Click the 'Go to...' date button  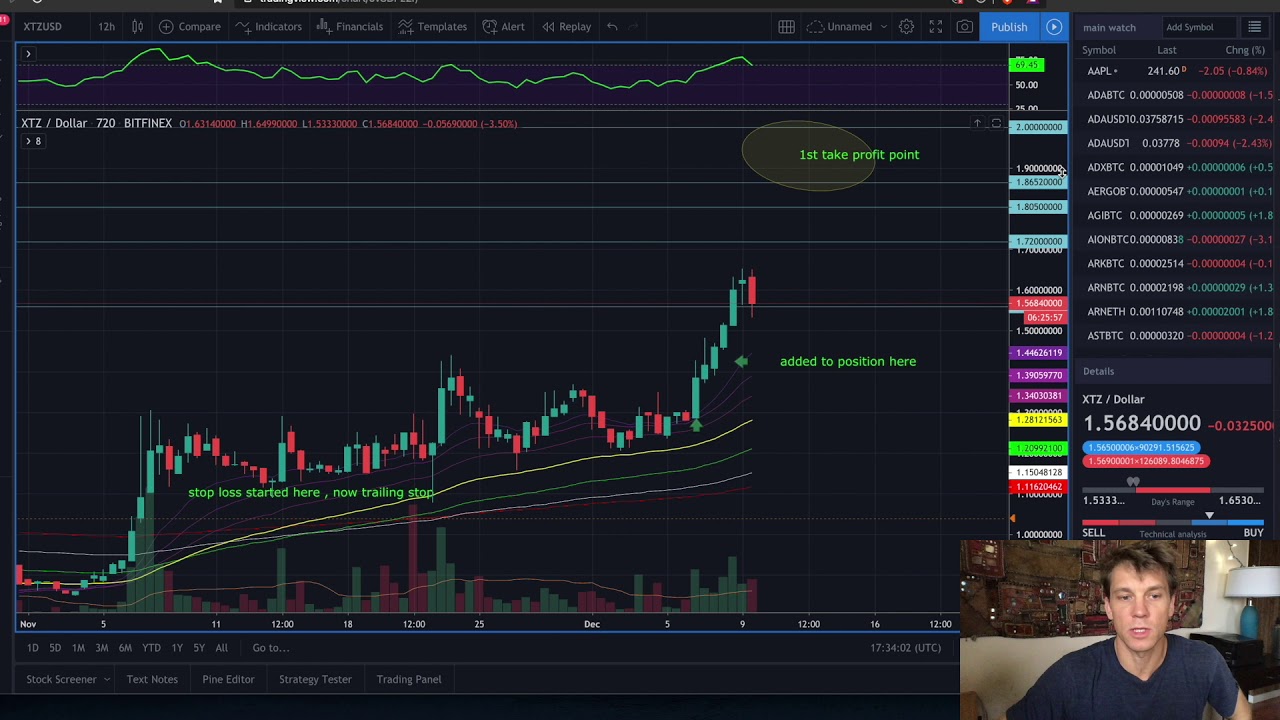(x=270, y=648)
